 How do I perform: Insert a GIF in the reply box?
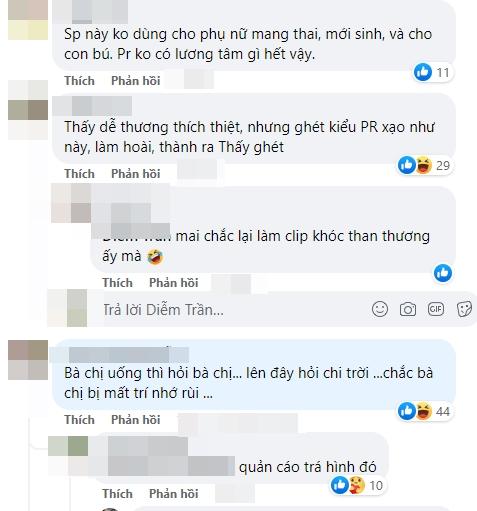[436, 309]
